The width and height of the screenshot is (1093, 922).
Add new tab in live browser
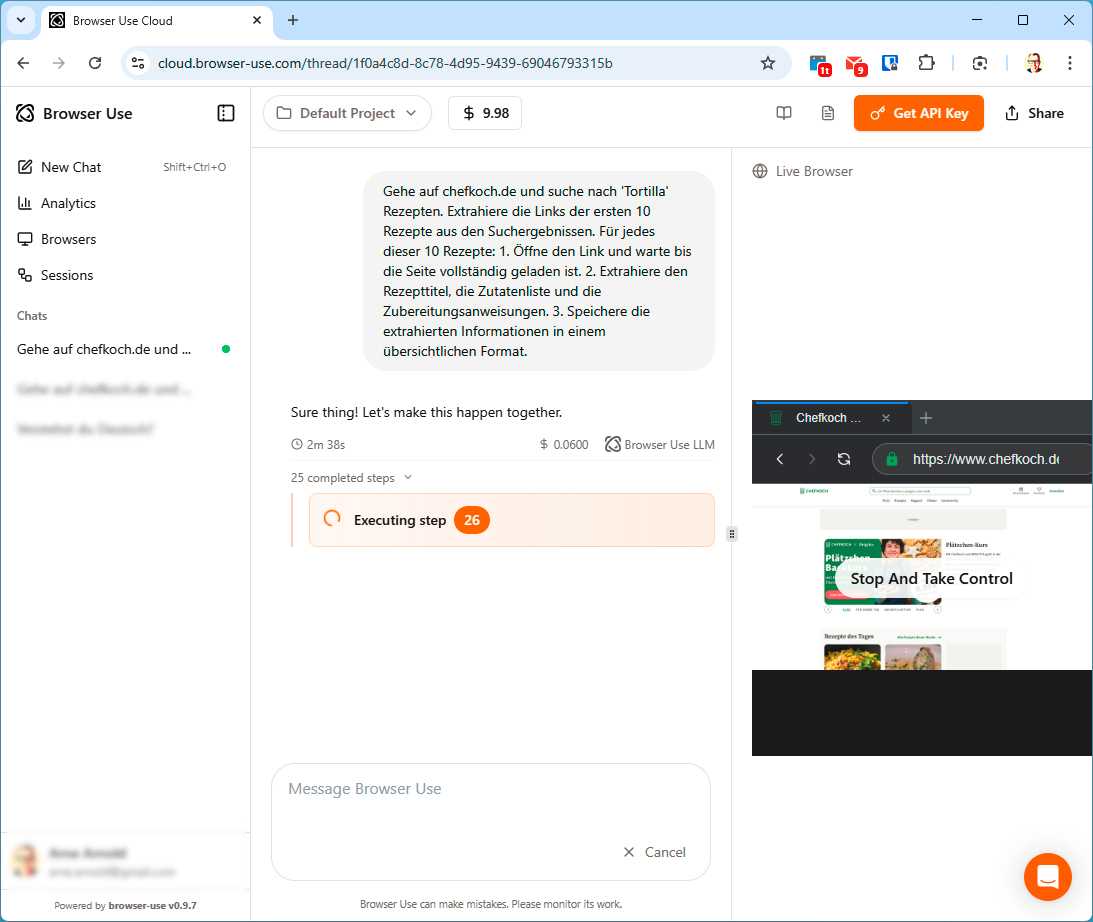(x=926, y=418)
